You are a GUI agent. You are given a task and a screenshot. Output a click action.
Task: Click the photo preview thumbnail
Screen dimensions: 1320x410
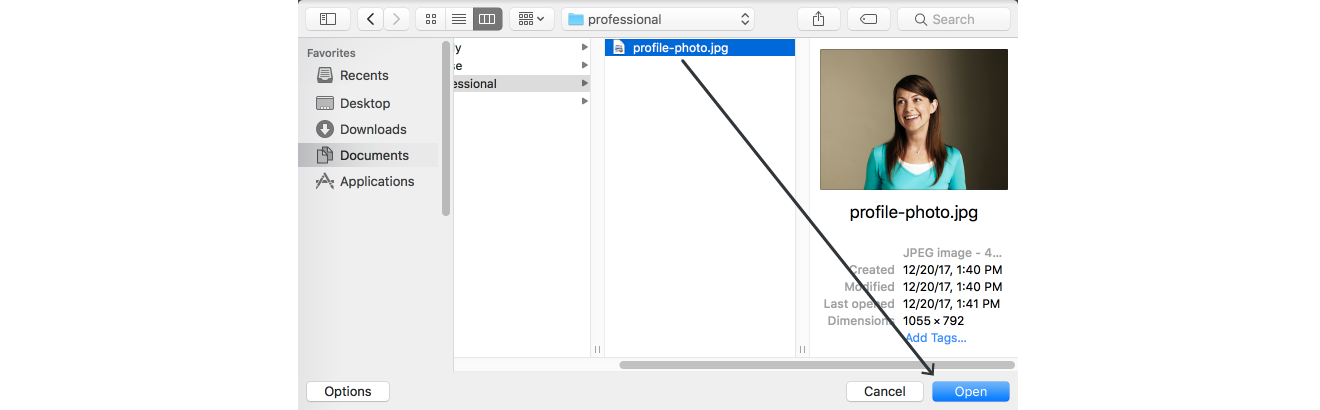pos(914,119)
